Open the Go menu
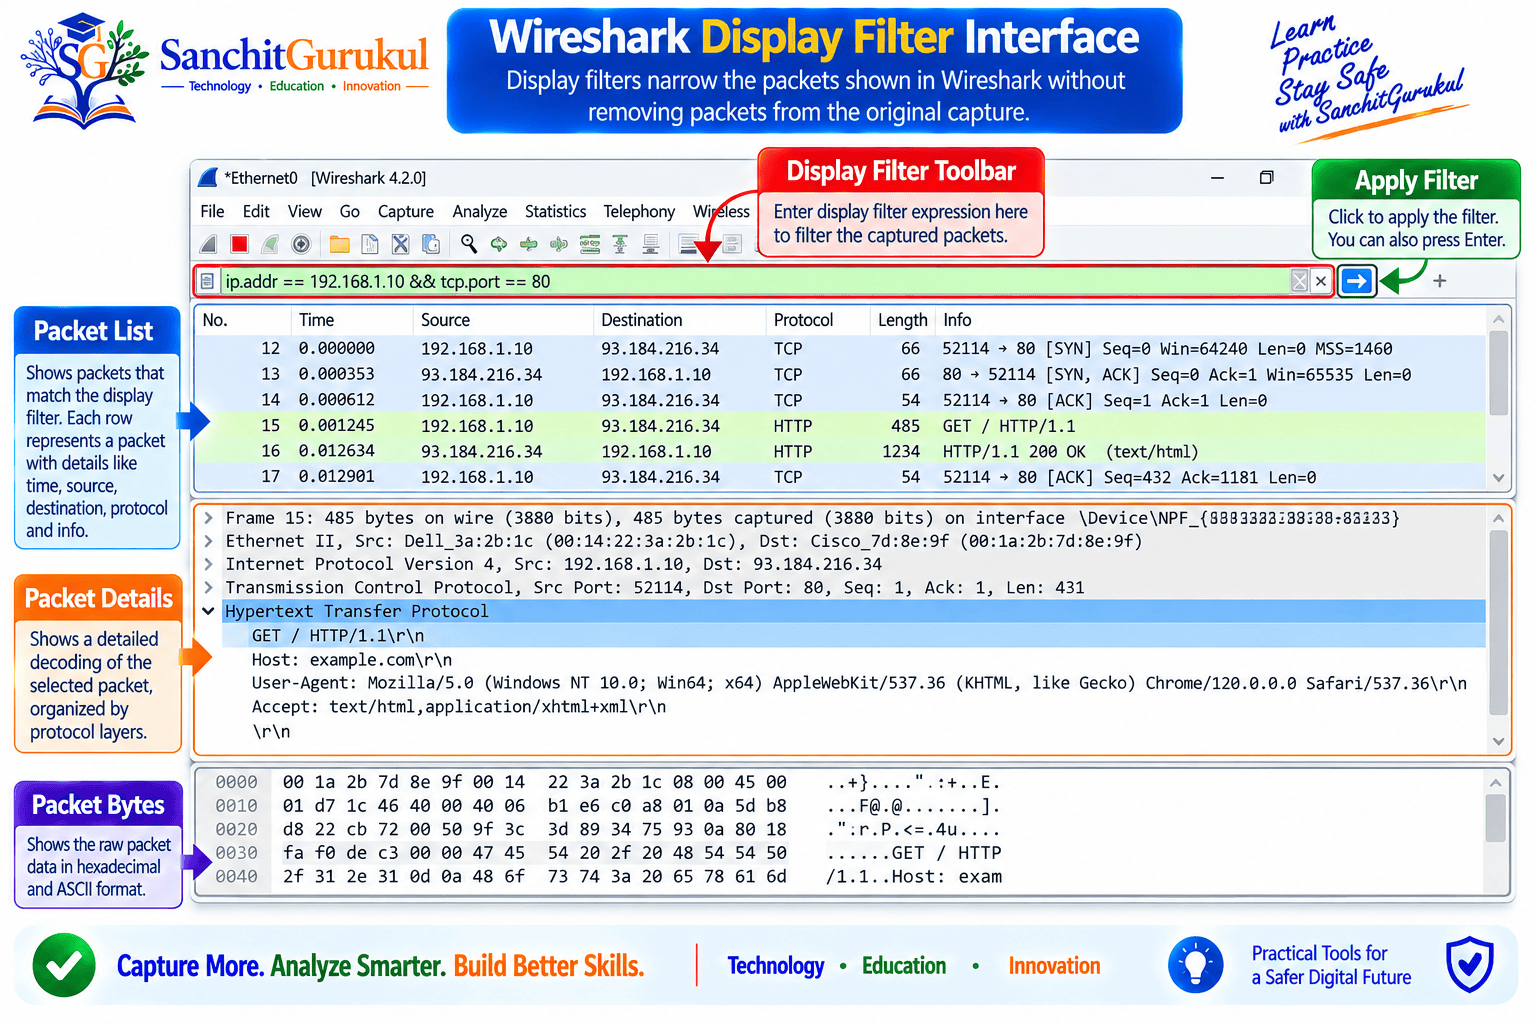The height and width of the screenshot is (1024, 1536). (x=350, y=211)
